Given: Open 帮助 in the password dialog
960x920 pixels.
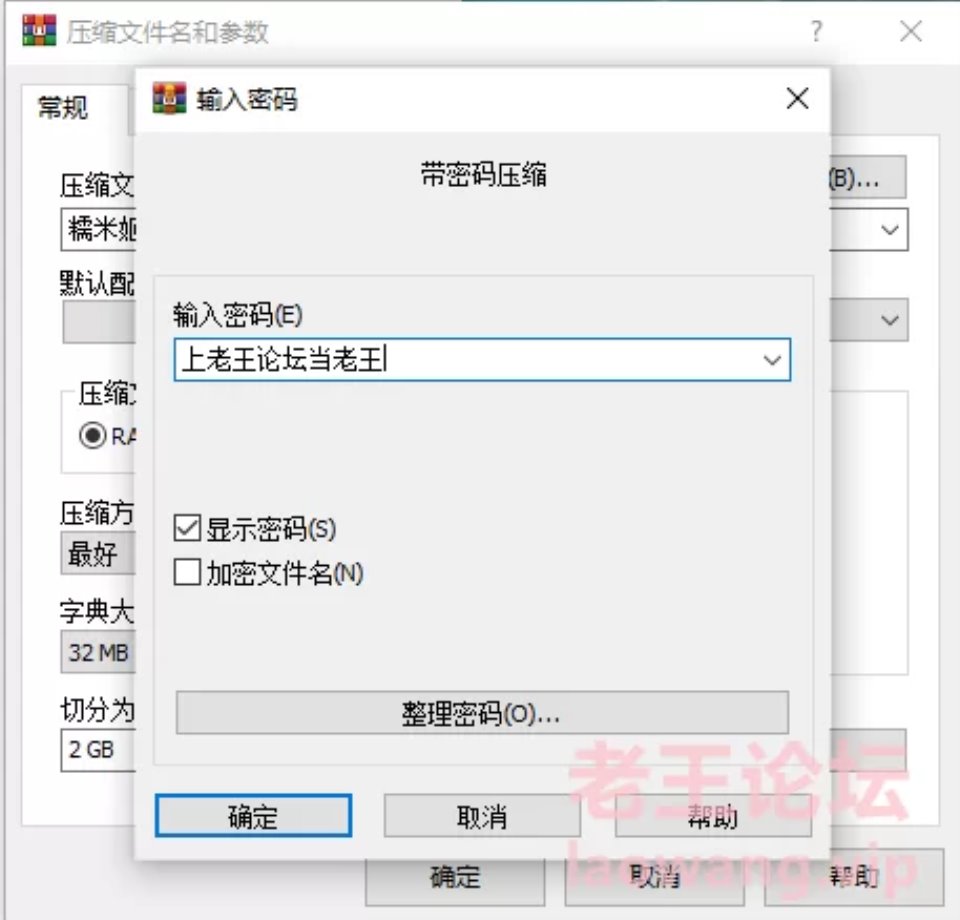Looking at the screenshot, I should pos(713,816).
